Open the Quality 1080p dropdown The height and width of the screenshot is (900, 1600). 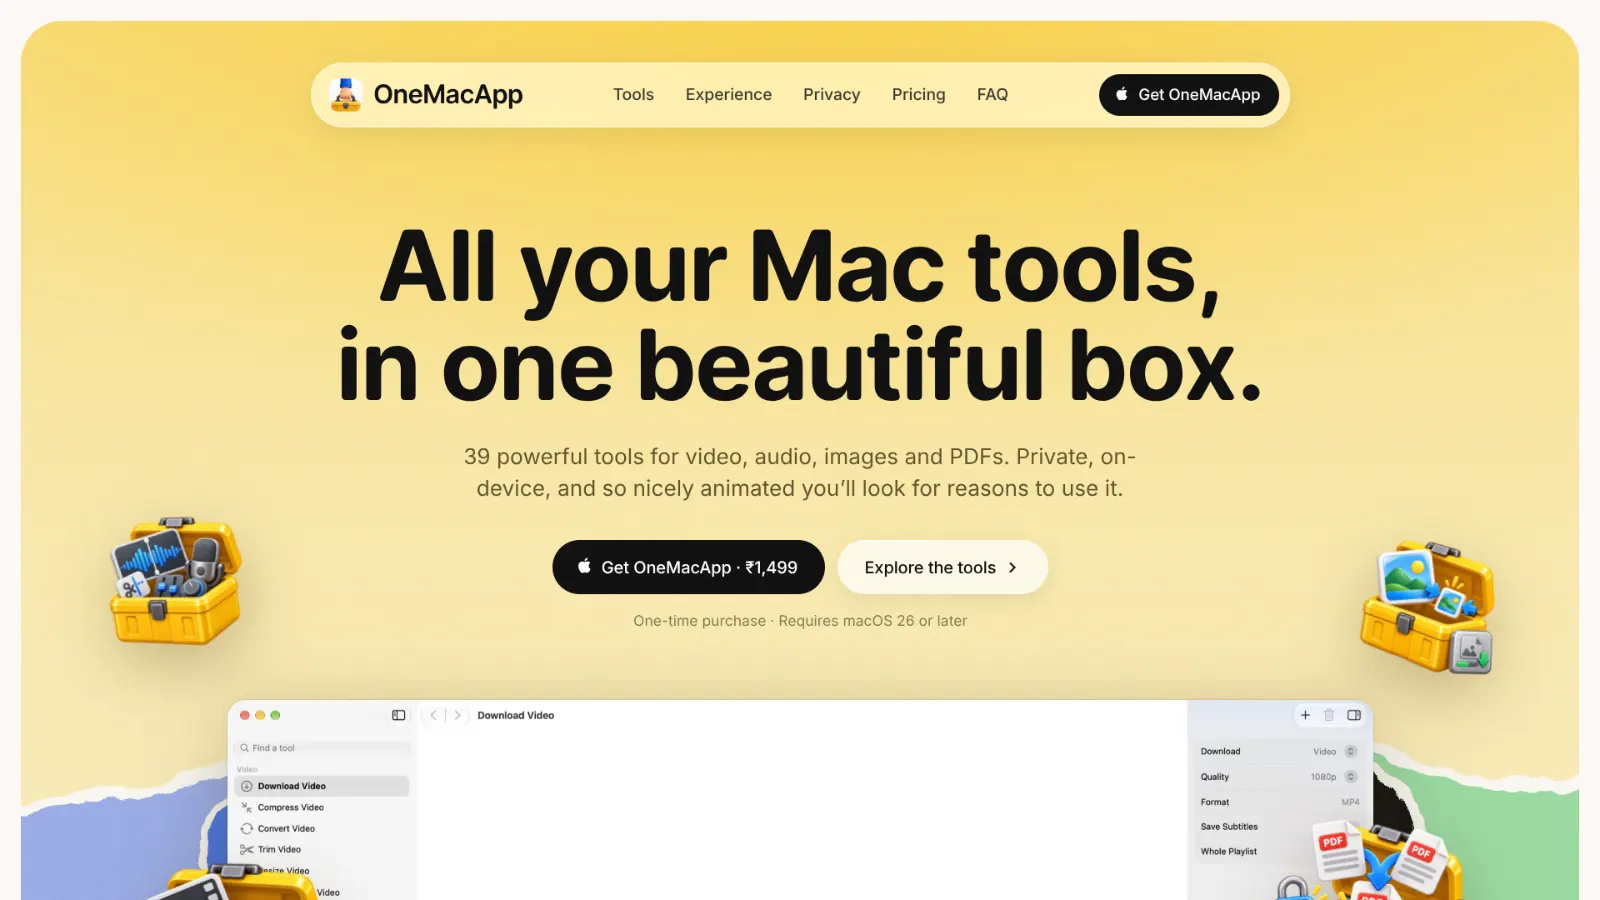(1334, 777)
